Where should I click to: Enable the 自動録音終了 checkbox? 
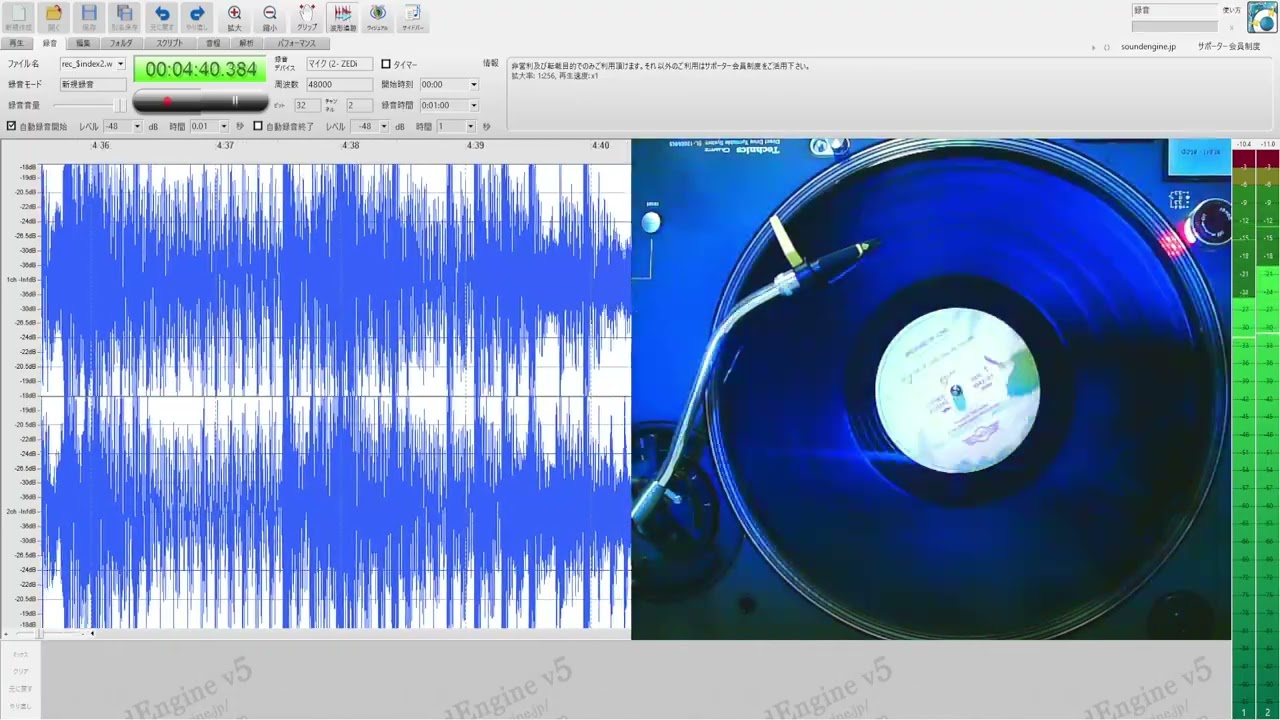(x=258, y=126)
